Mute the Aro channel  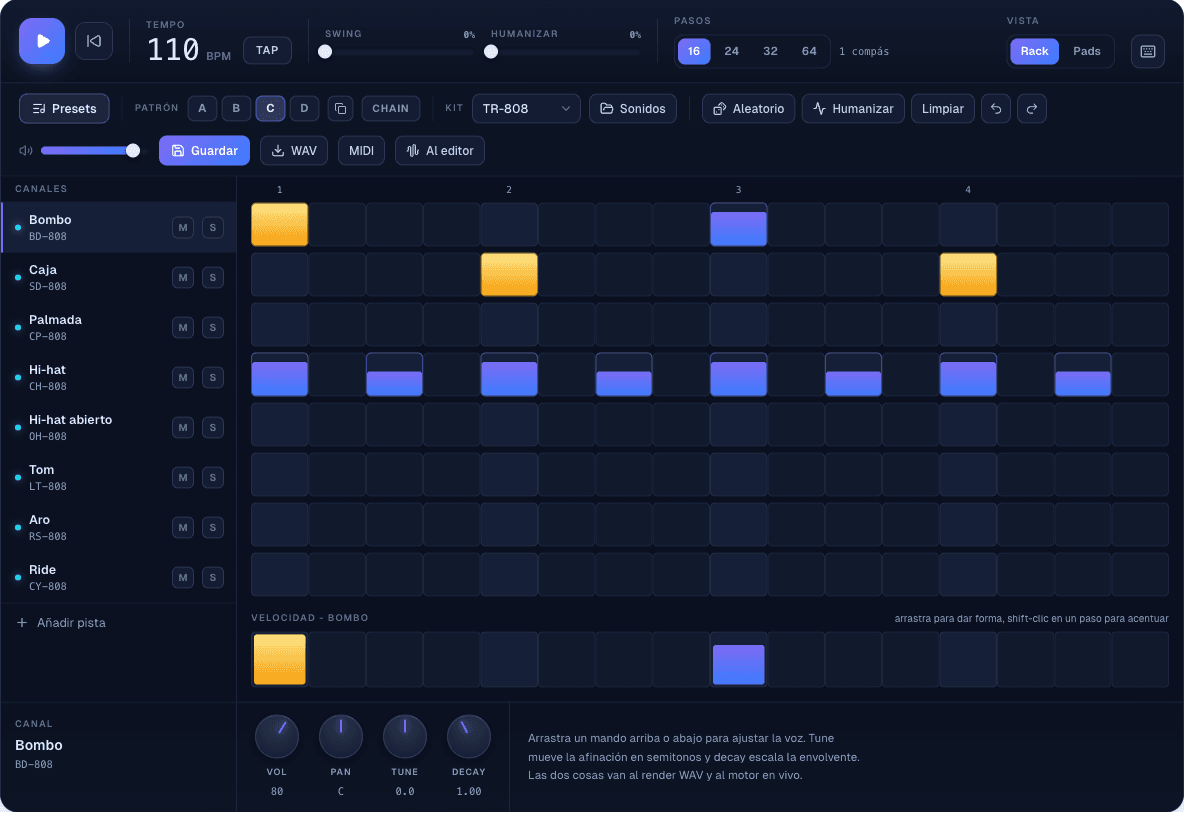[183, 528]
